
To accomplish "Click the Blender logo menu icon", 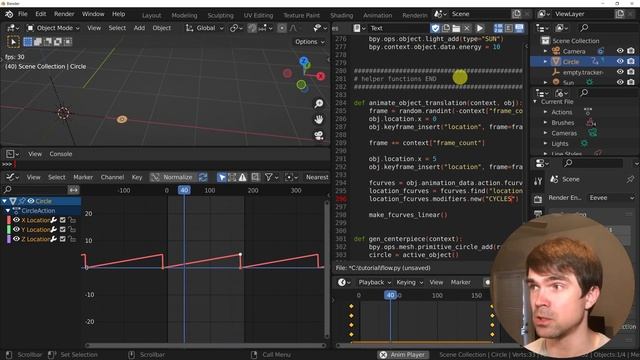I will [9, 14].
